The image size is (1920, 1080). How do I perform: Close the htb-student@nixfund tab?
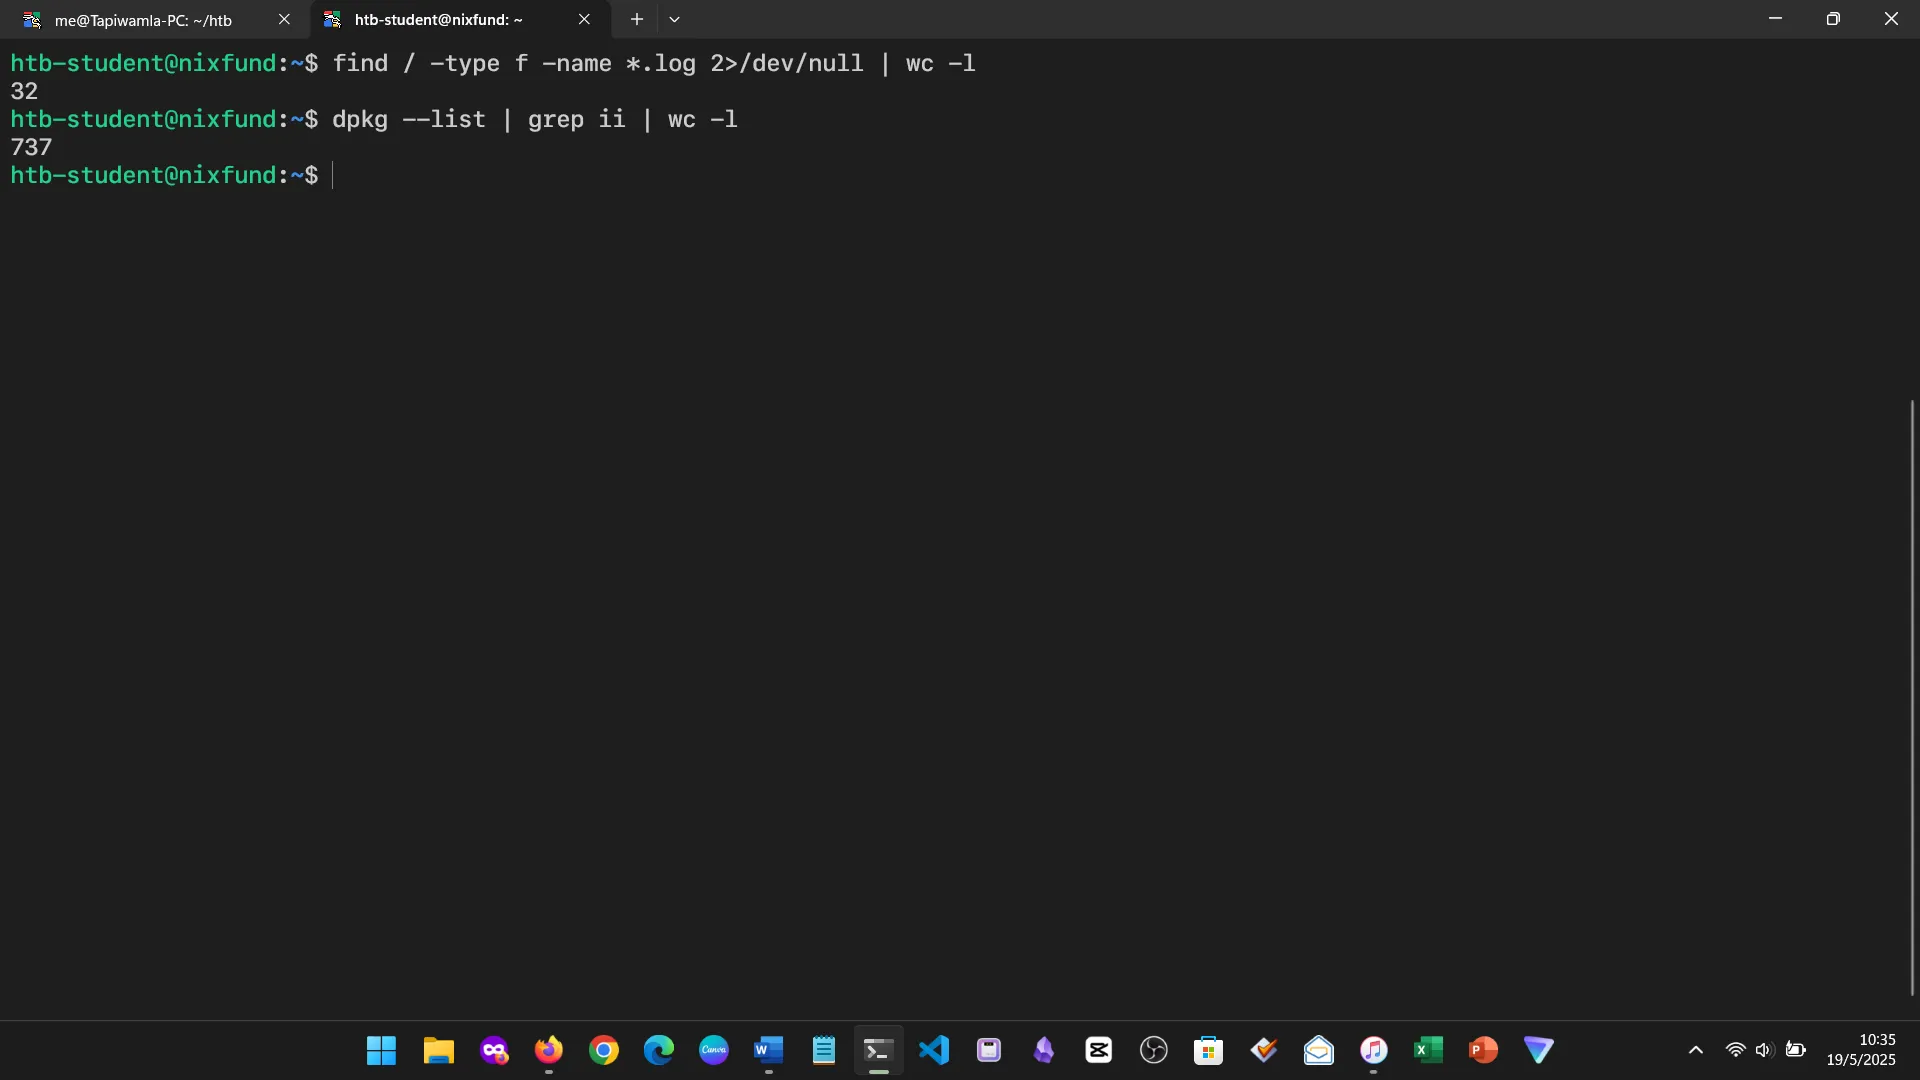pyautogui.click(x=584, y=19)
